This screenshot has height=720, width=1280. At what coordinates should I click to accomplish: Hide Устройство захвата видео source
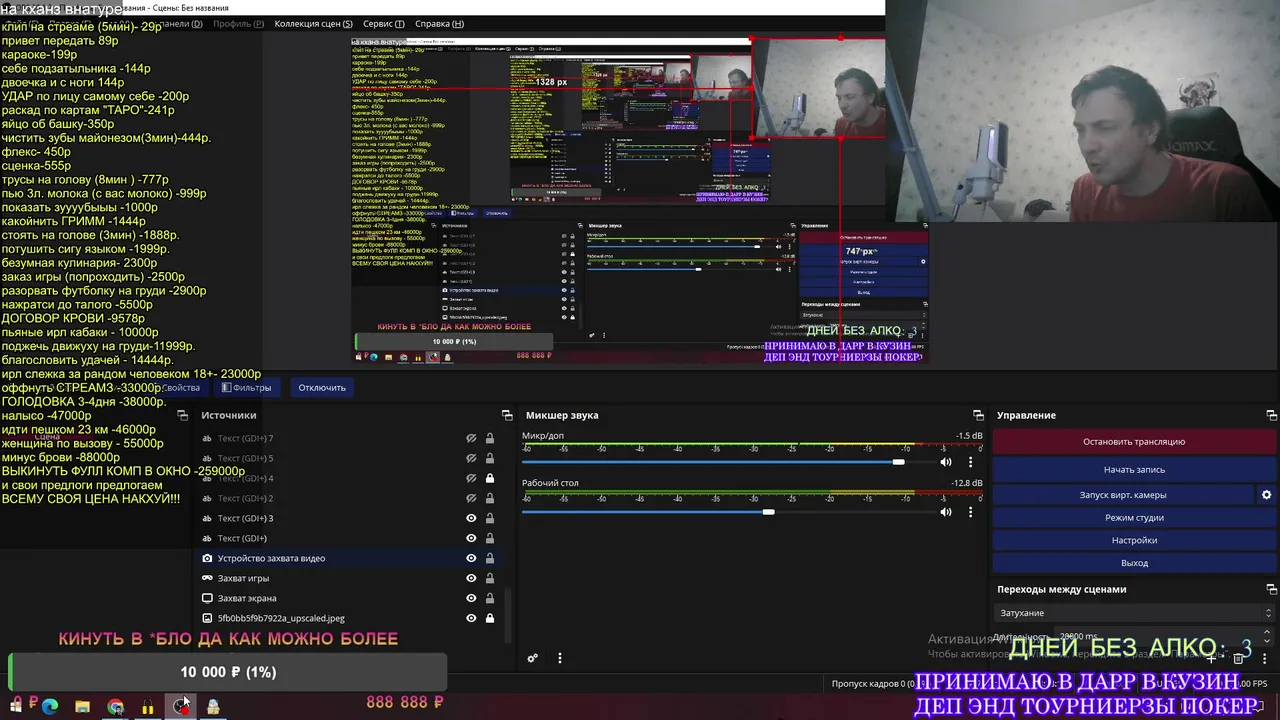[x=471, y=558]
